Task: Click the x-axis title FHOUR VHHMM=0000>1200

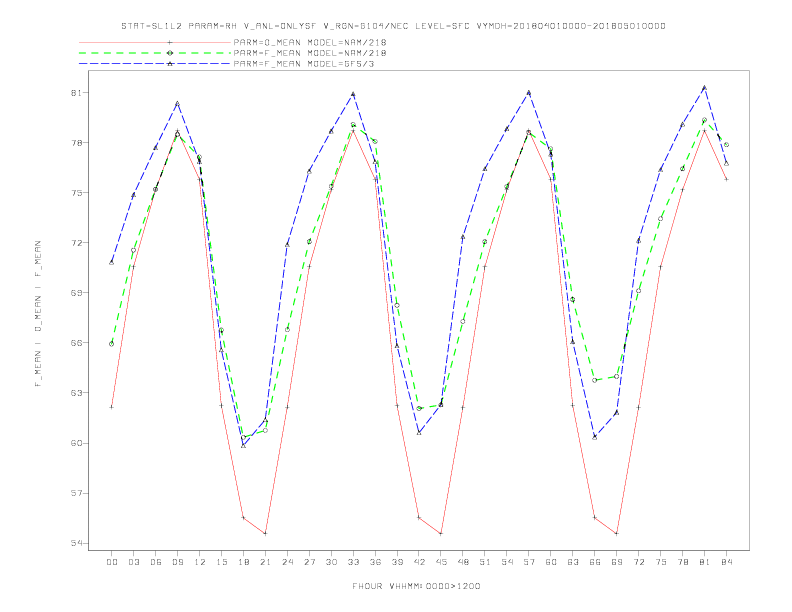Action: (x=416, y=586)
